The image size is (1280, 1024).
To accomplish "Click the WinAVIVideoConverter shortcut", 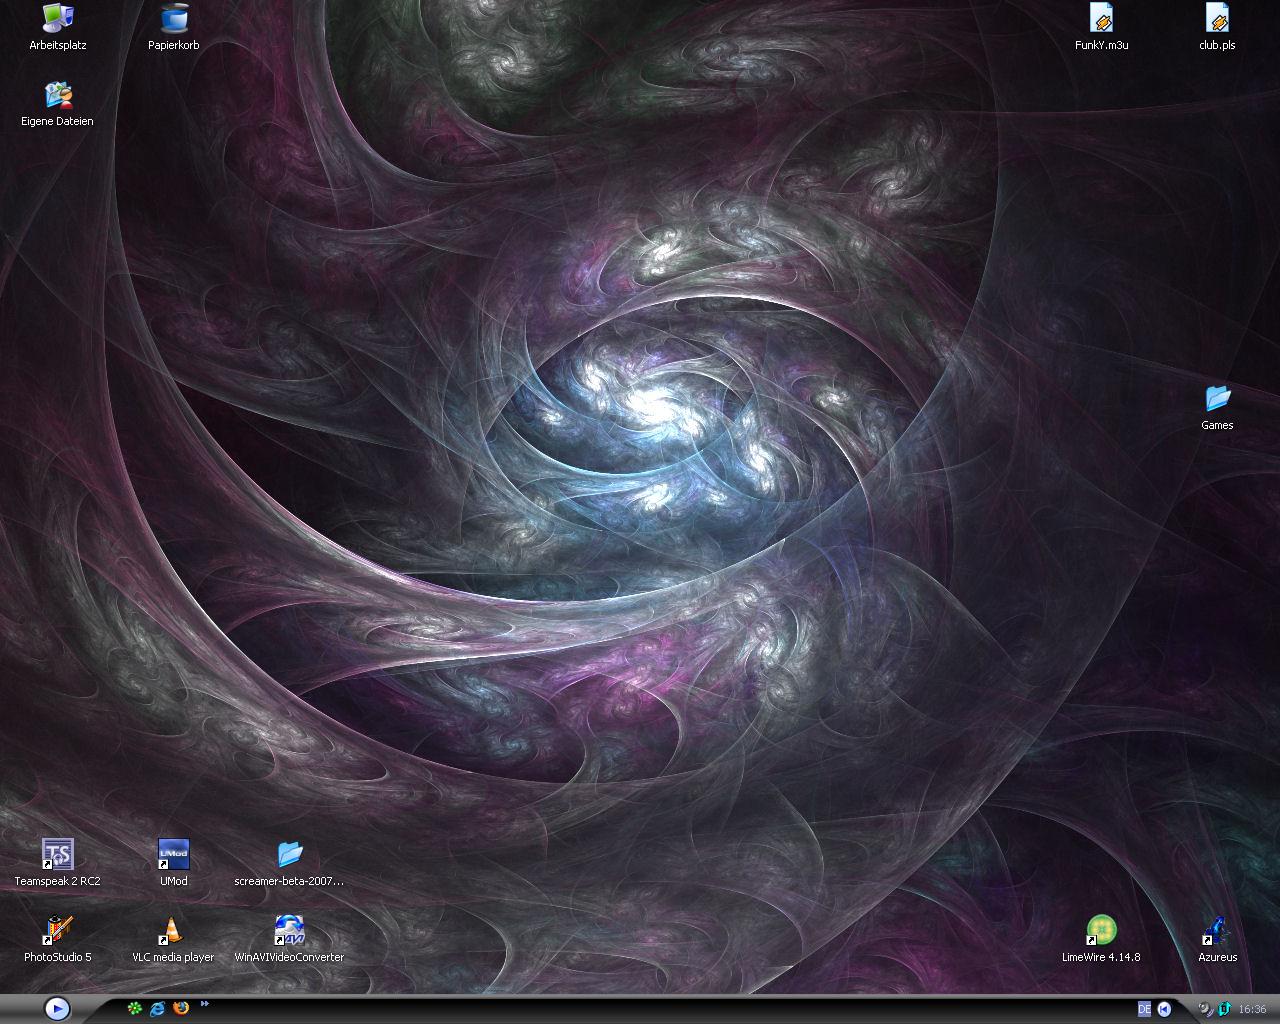I will pos(289,931).
